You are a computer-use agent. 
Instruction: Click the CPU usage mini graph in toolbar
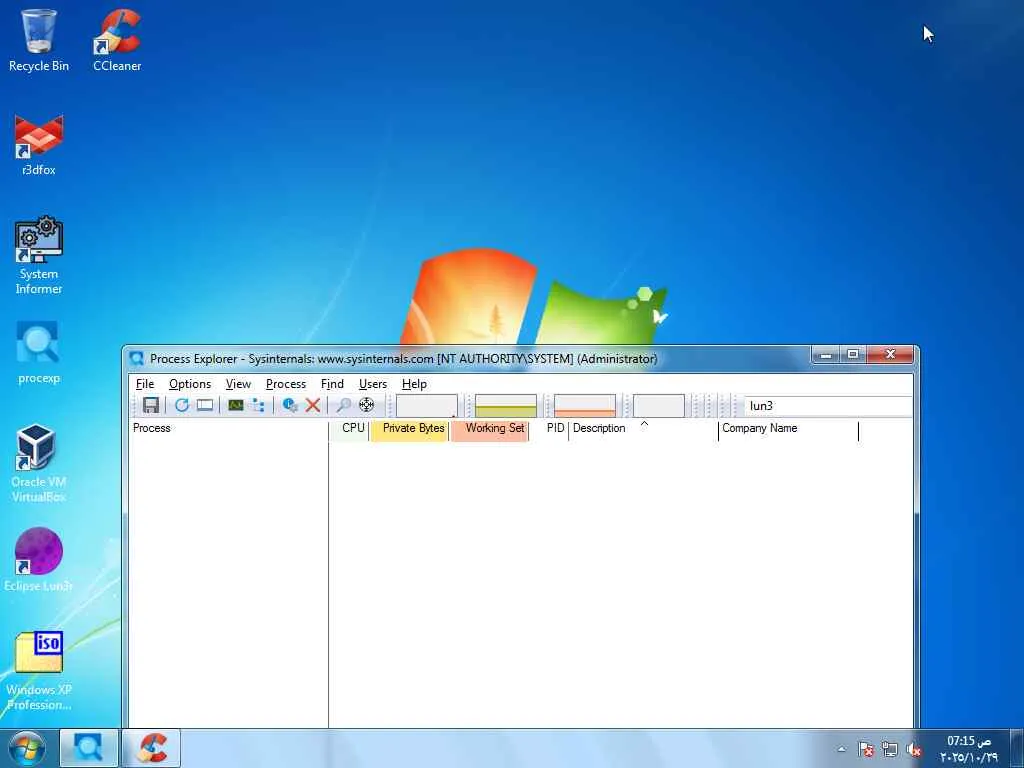pos(426,406)
